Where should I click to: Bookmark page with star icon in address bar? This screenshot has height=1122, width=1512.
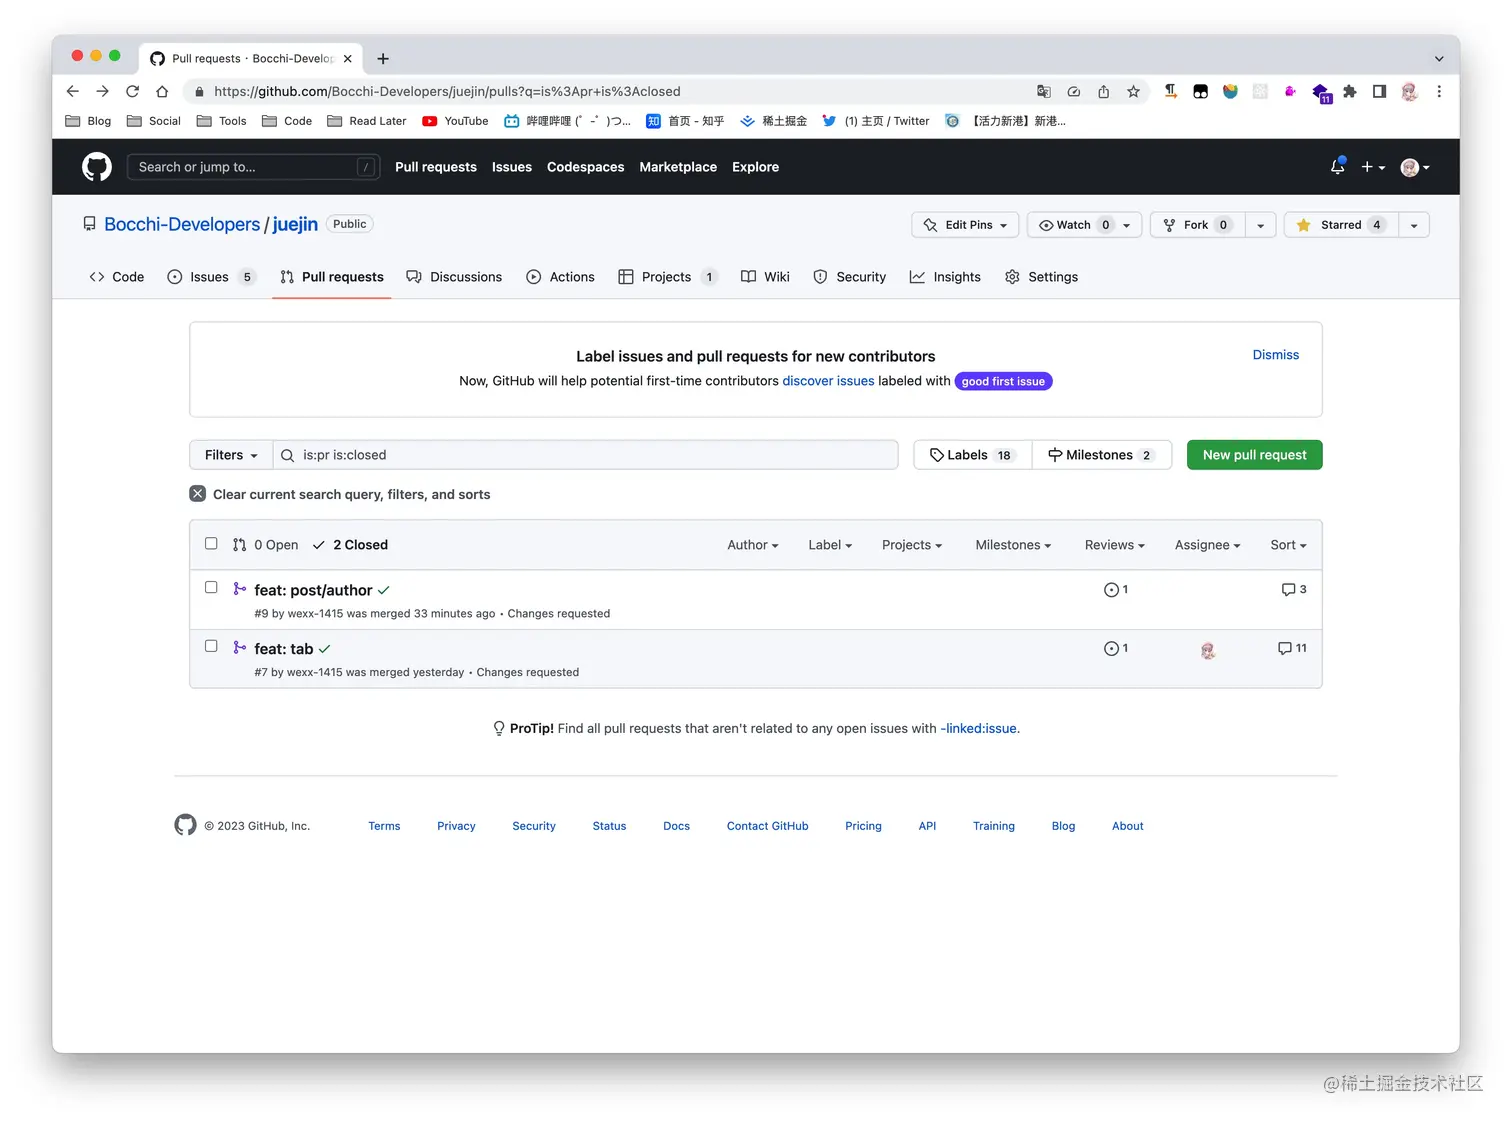tap(1133, 91)
